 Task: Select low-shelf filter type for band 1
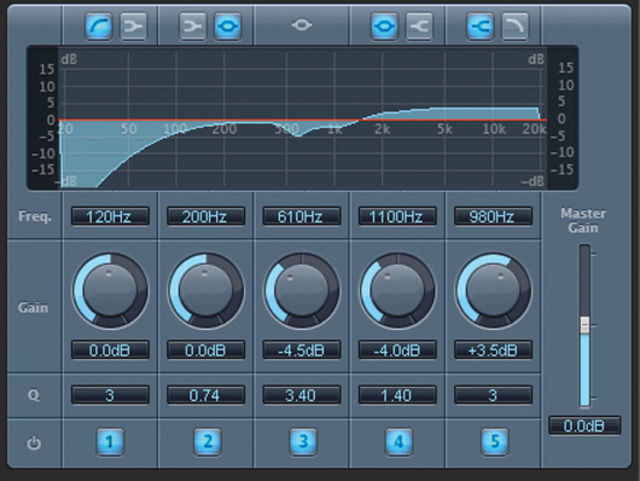(x=133, y=27)
